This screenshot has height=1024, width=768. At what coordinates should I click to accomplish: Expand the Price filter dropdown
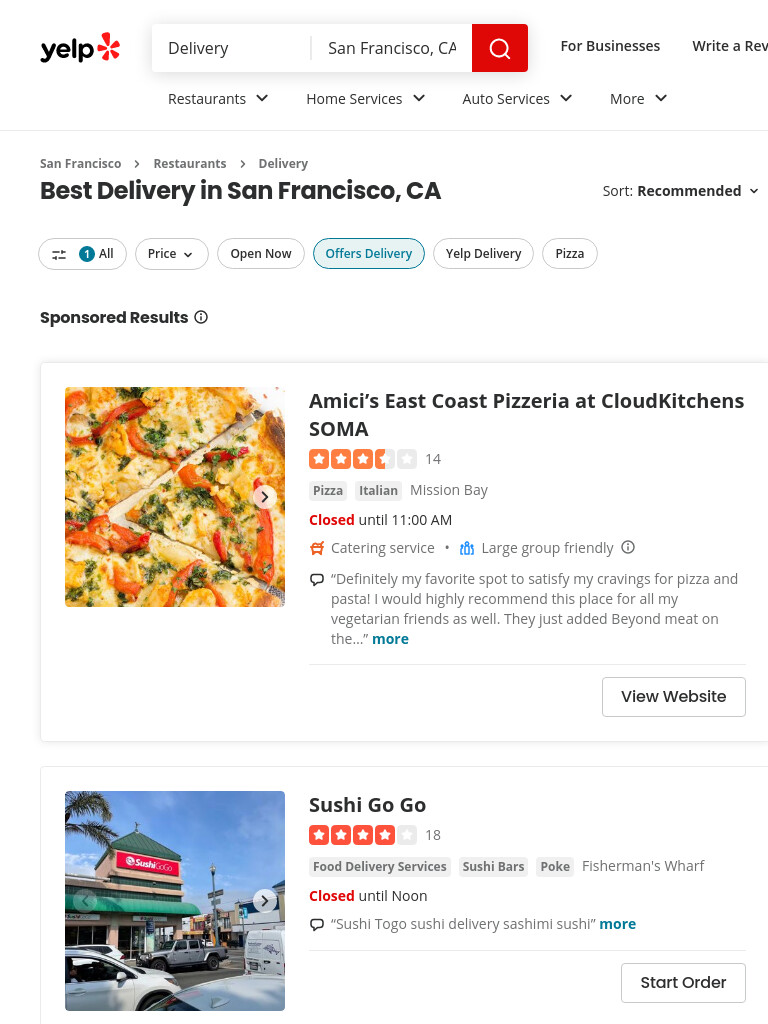tap(171, 254)
